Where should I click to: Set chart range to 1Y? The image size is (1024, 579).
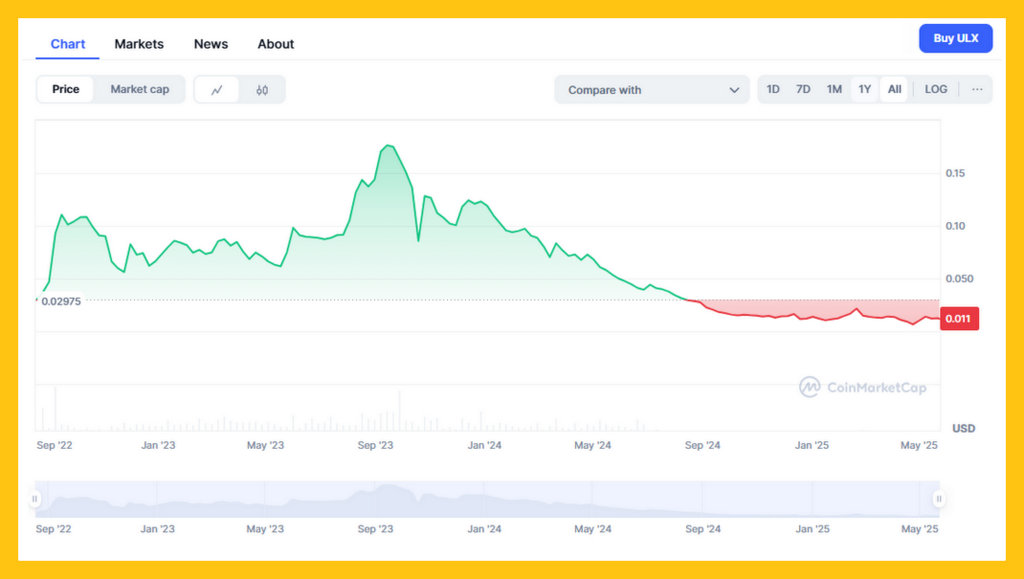[865, 89]
